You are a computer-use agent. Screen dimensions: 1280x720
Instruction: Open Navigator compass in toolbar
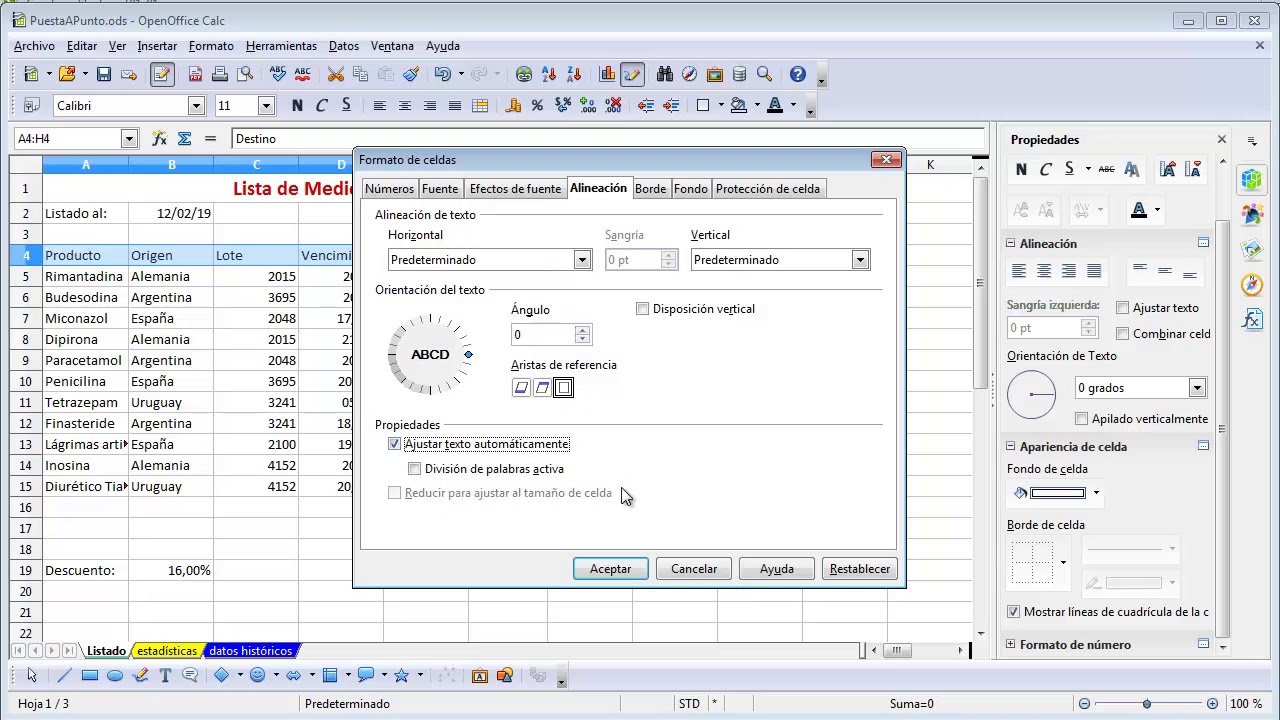pos(690,74)
